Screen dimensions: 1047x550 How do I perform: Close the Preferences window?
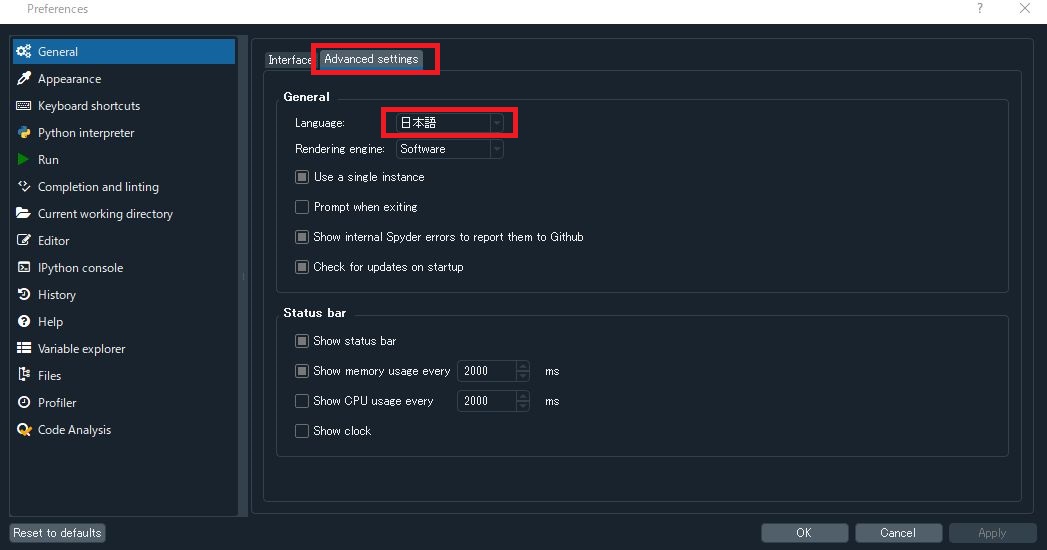(1025, 9)
